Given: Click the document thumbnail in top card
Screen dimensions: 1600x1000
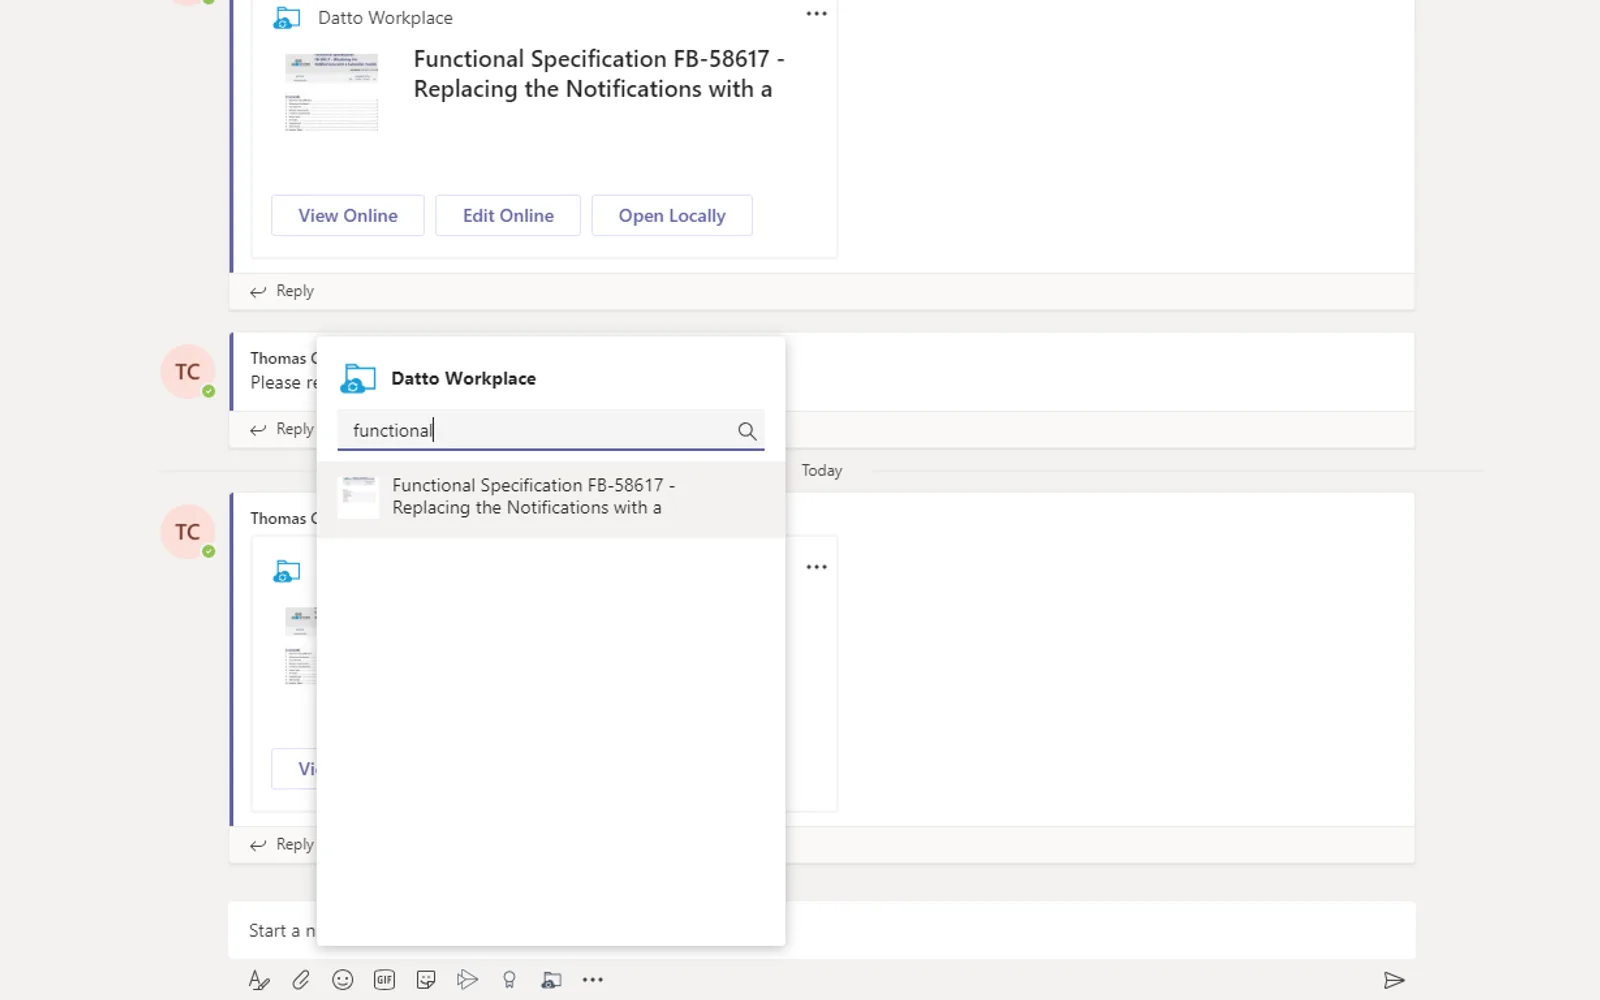Looking at the screenshot, I should pos(332,92).
